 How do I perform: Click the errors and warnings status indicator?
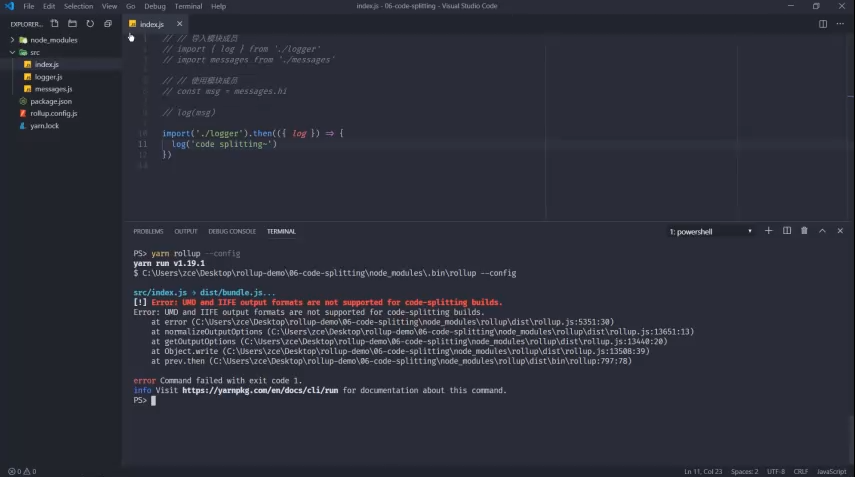[x=22, y=472]
